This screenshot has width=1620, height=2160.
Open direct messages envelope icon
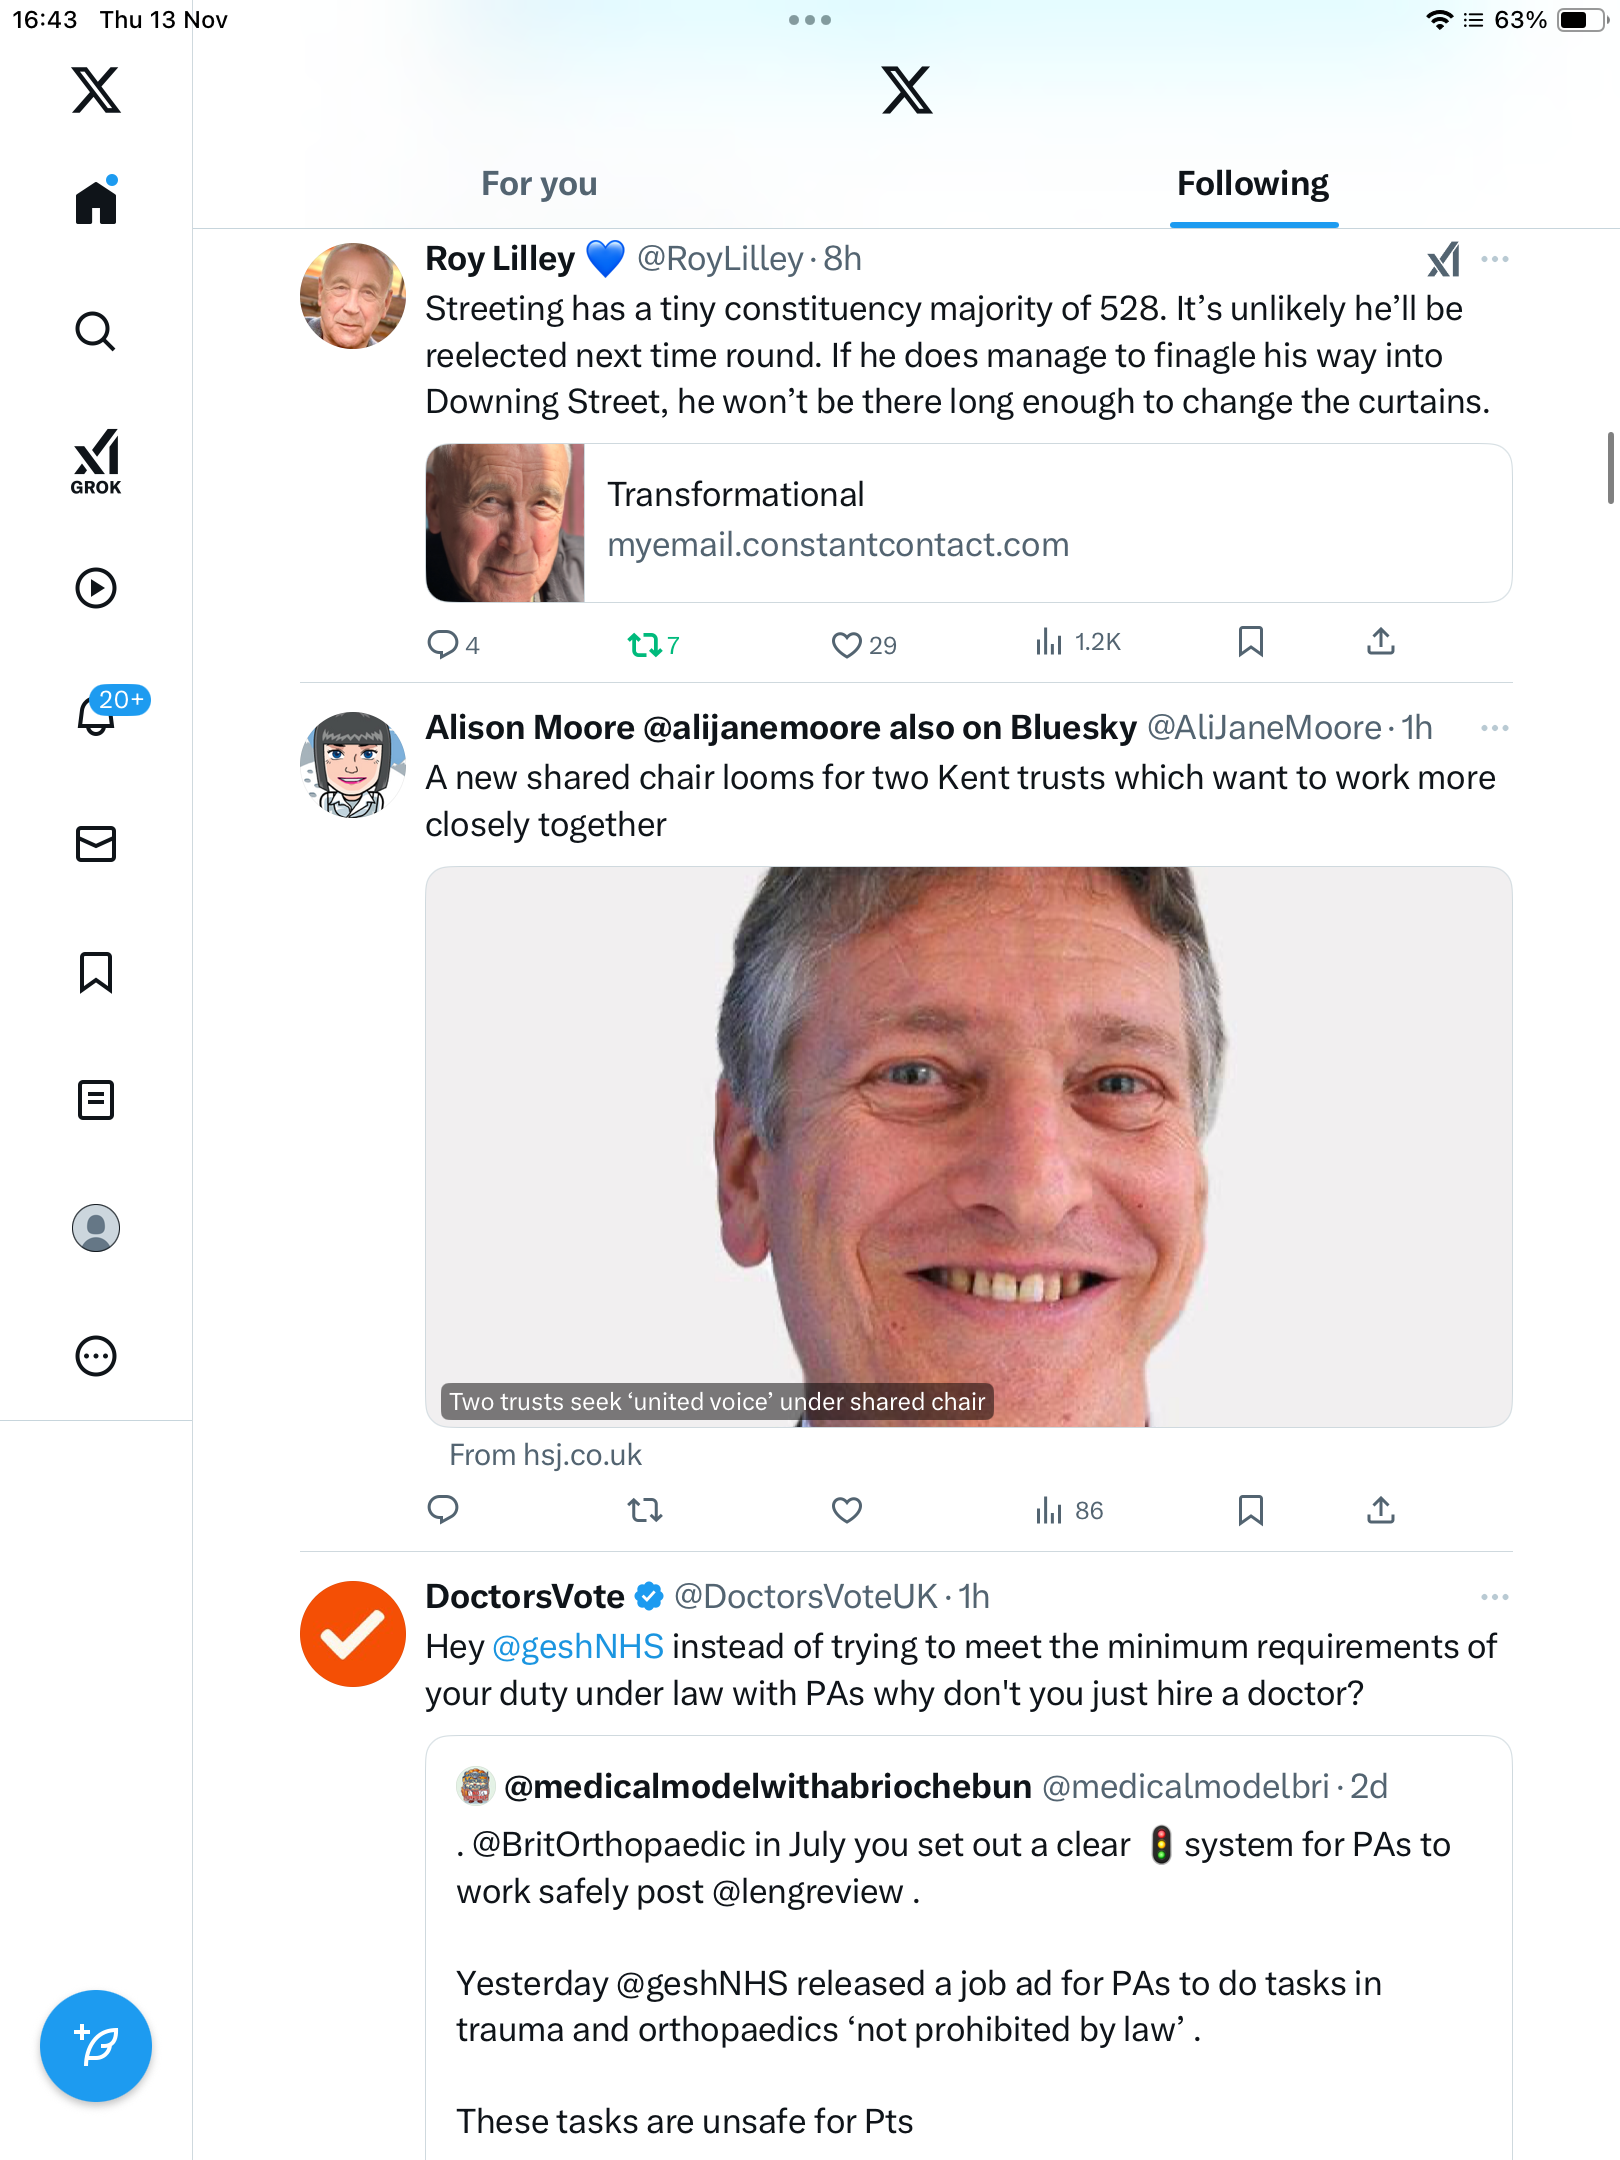[96, 844]
